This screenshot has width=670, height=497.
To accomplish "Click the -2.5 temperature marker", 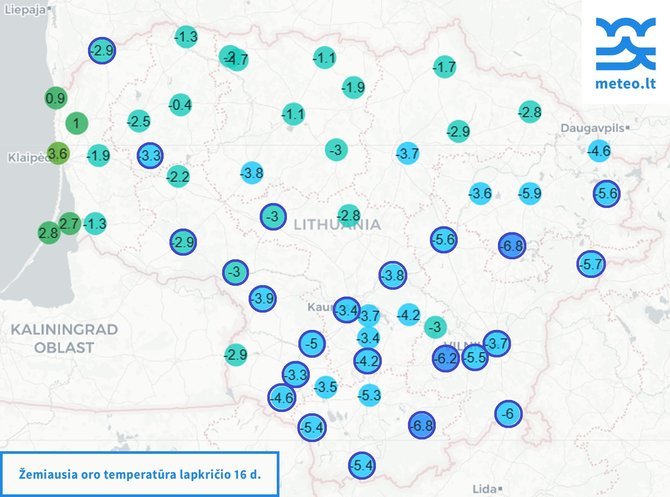I will (139, 121).
